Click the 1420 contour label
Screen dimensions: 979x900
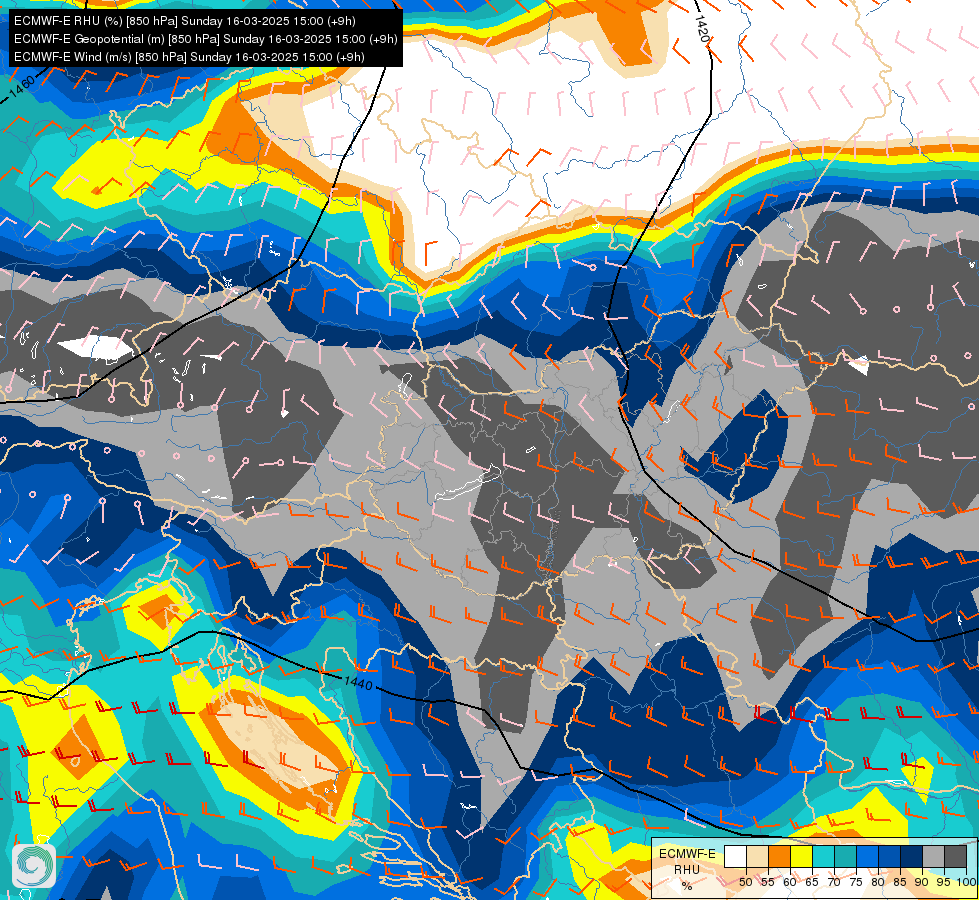coord(702,29)
